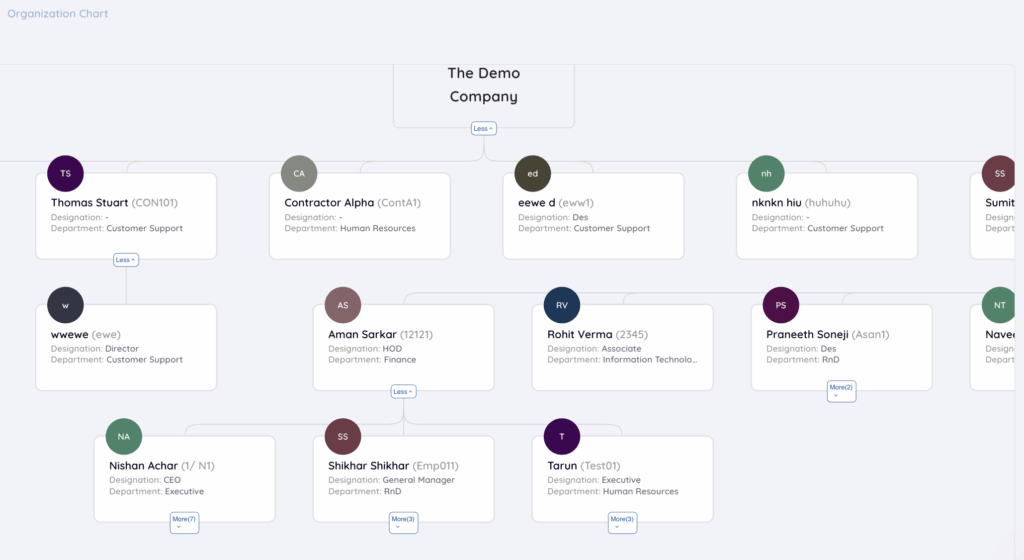Collapse Aman Sarkar's subtree via Less

tap(403, 391)
